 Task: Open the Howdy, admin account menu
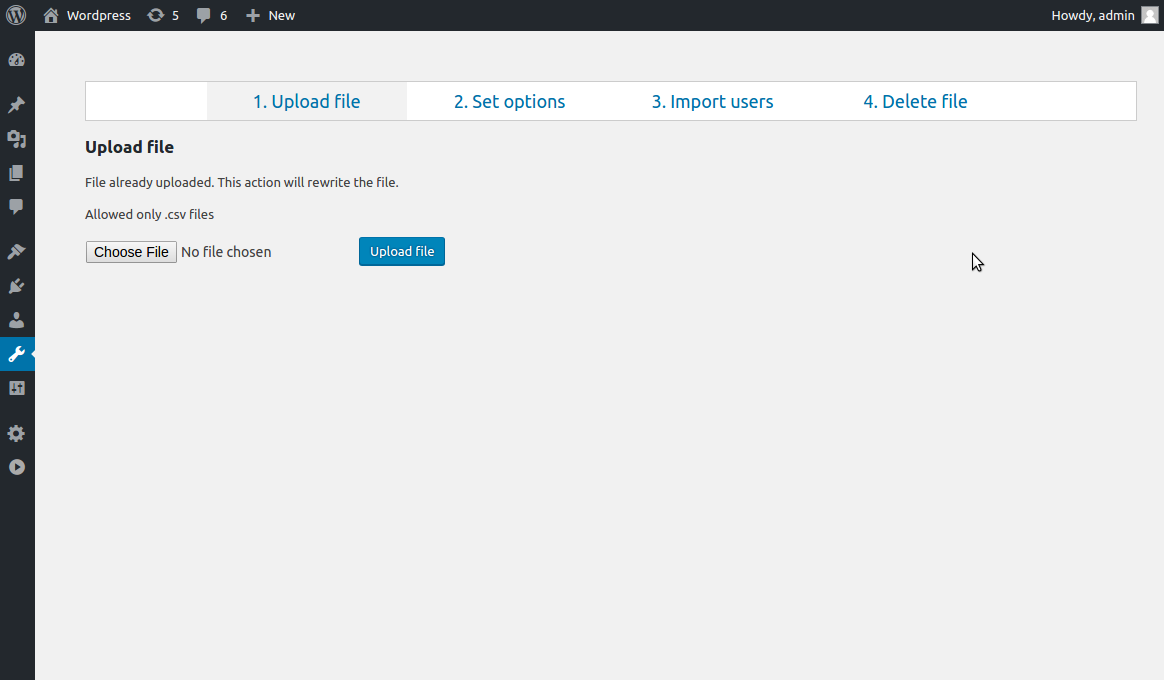click(1104, 16)
